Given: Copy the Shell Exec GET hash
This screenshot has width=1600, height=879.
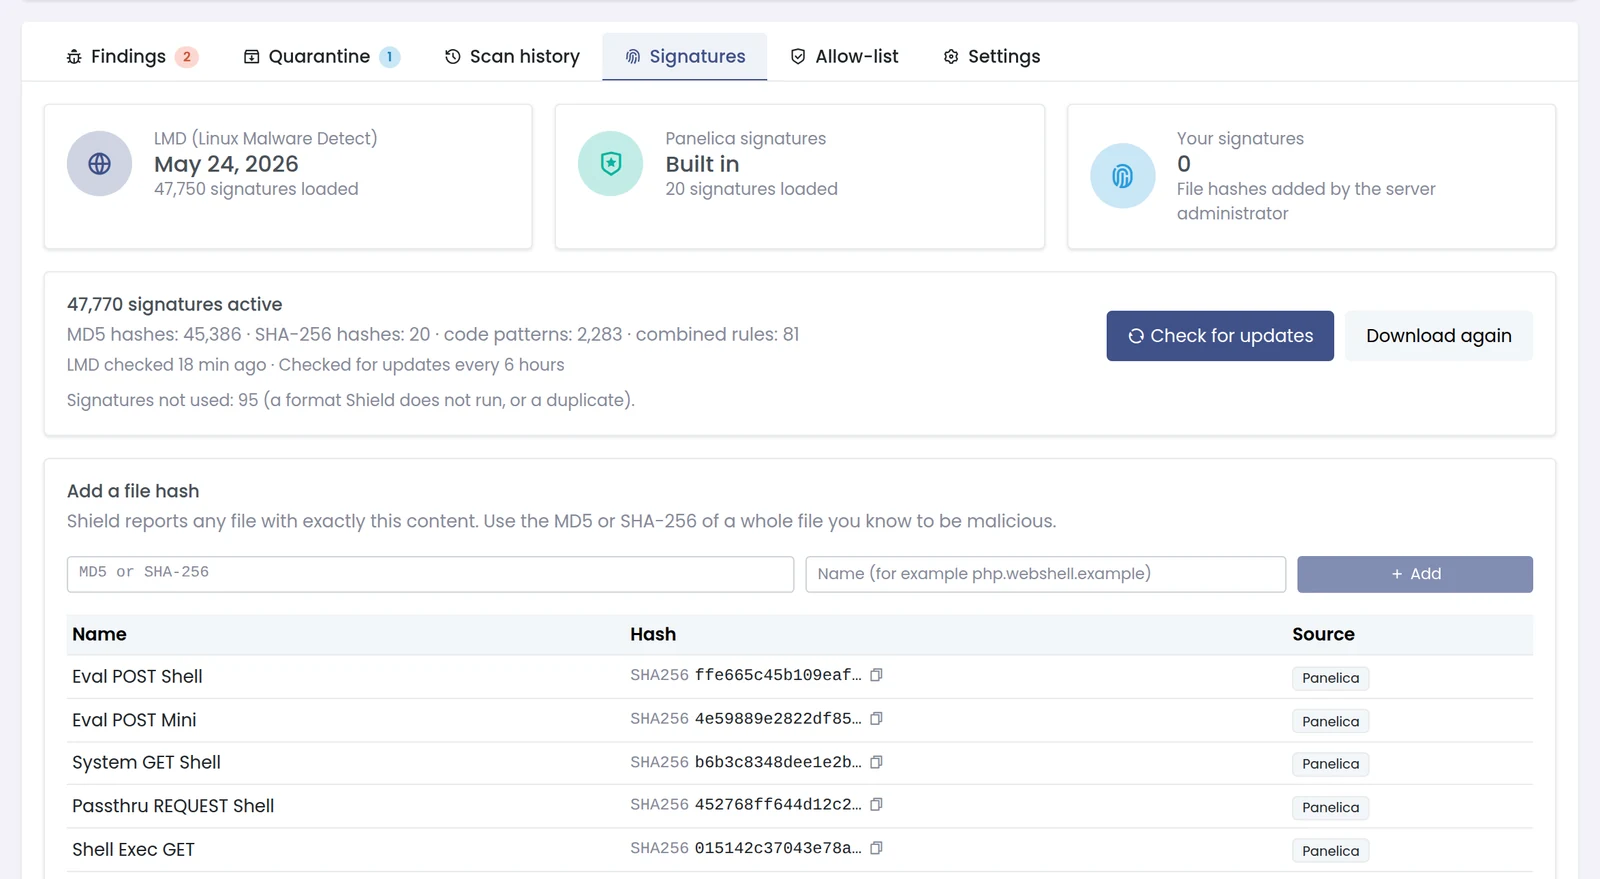Looking at the screenshot, I should tap(876, 848).
